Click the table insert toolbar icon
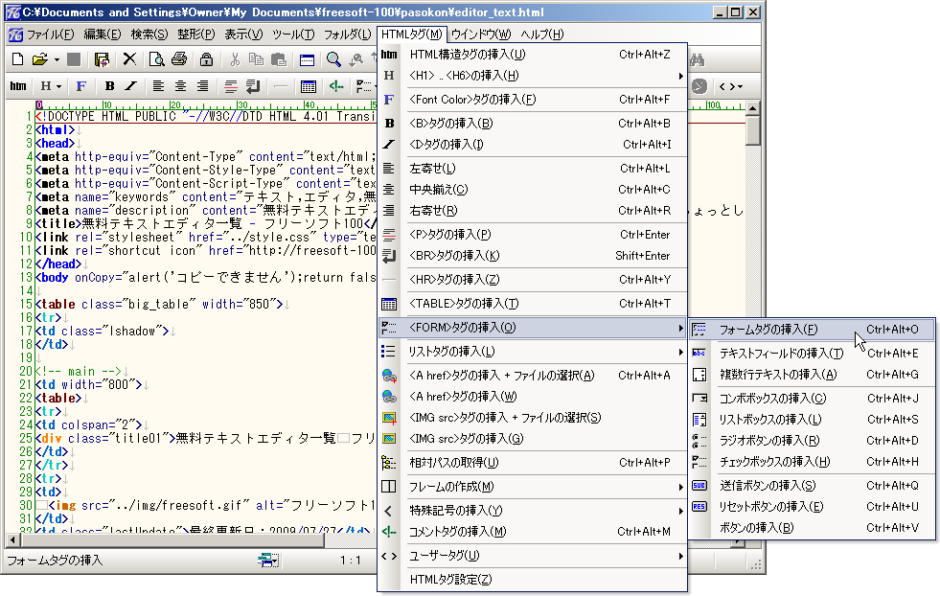Screen dimensions: 940x596 click(x=309, y=86)
